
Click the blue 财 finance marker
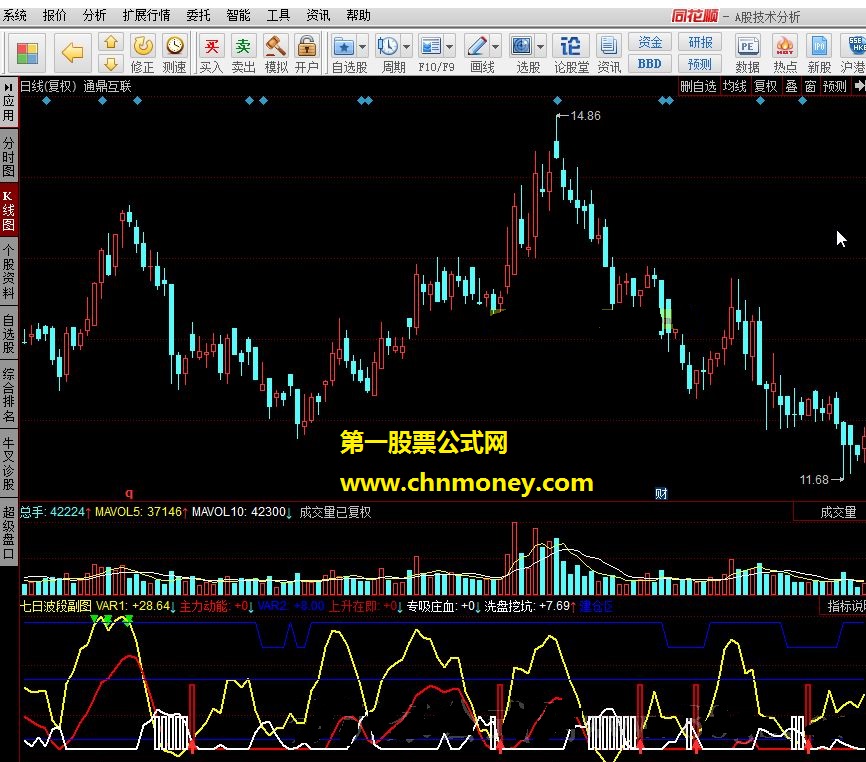[661, 494]
